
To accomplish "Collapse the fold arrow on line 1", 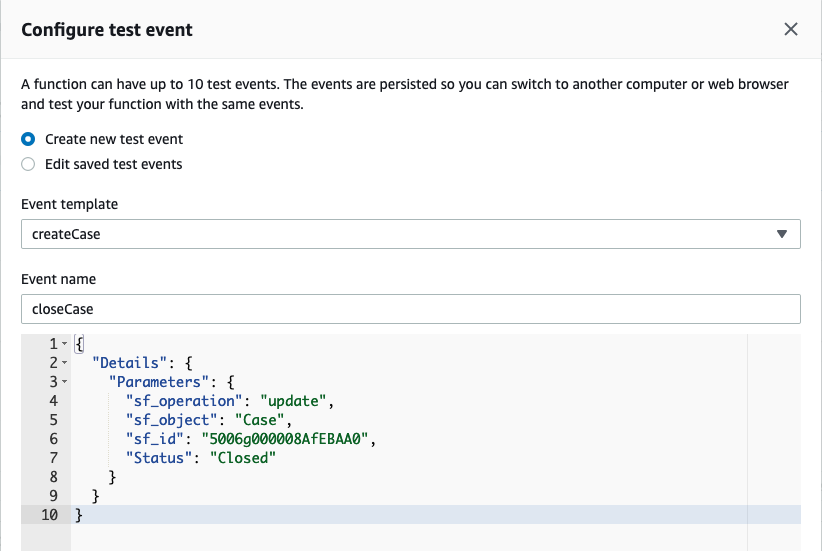I will pos(64,343).
